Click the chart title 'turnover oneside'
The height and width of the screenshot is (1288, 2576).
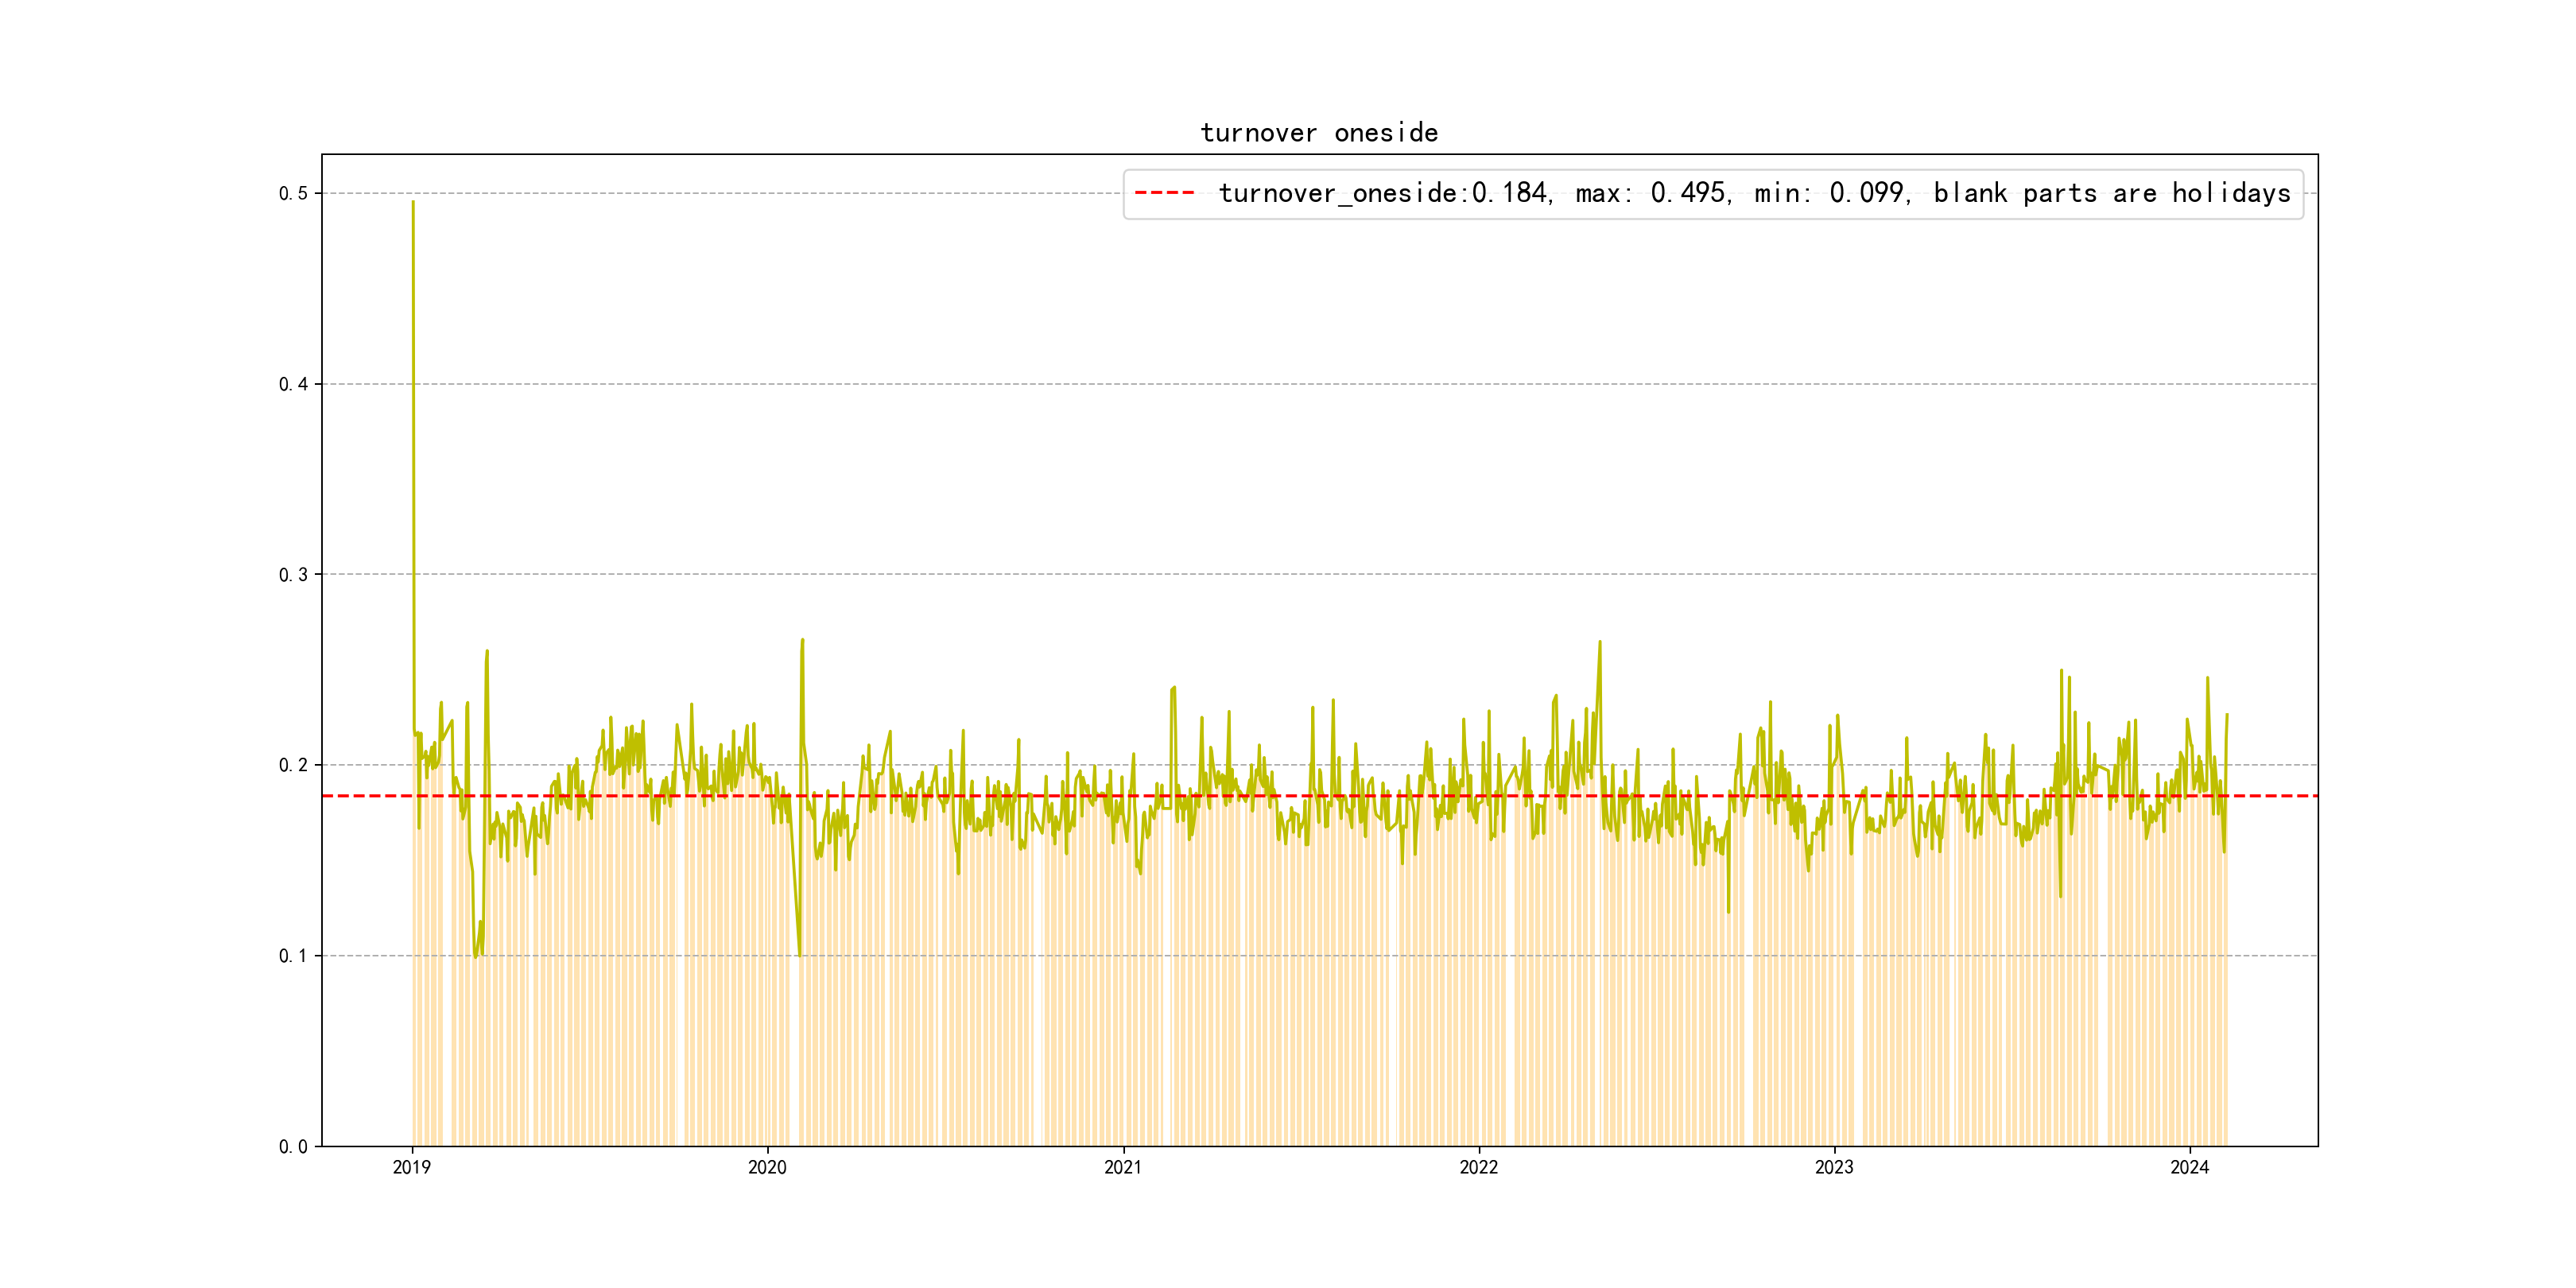pyautogui.click(x=1318, y=133)
